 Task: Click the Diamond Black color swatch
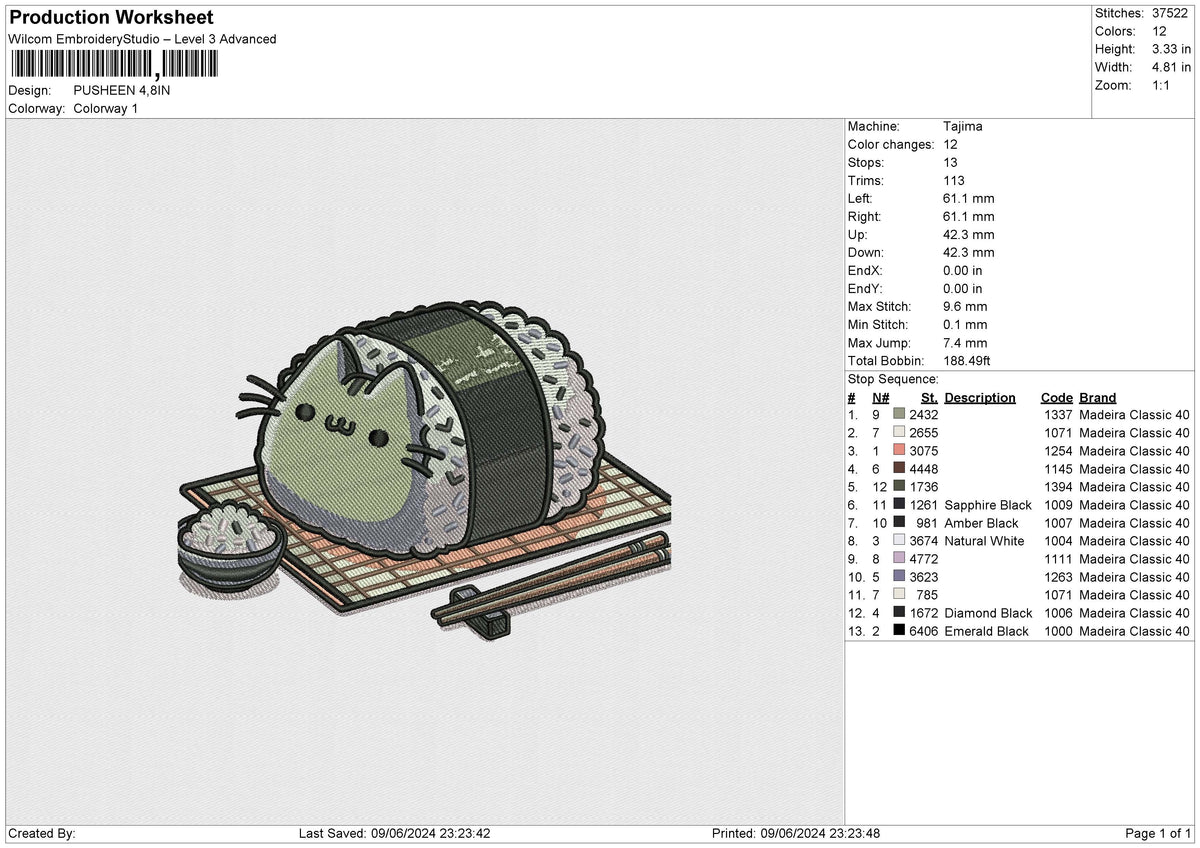pos(899,613)
